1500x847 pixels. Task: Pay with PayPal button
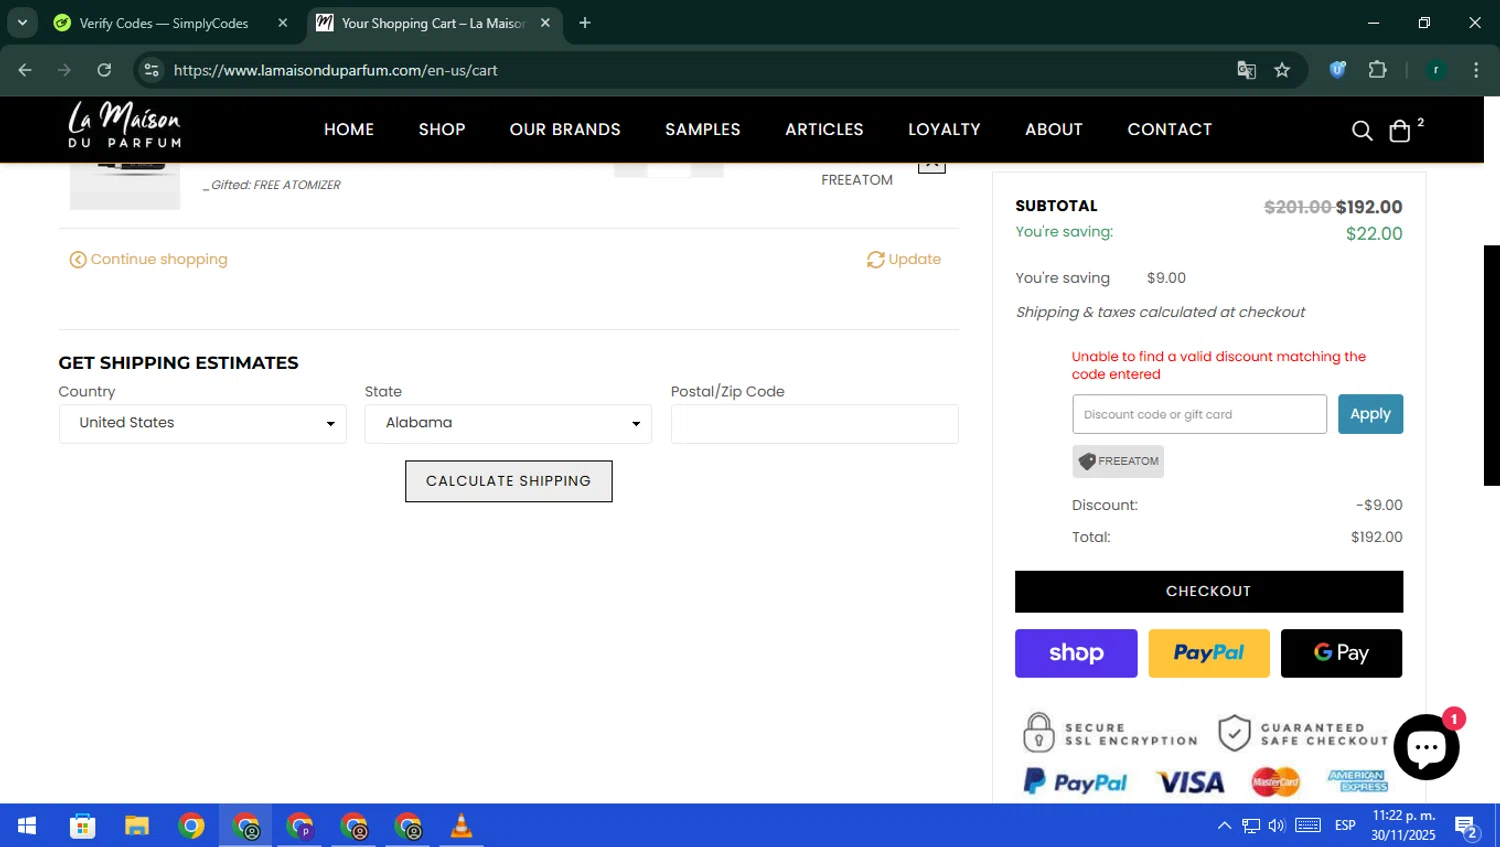(x=1208, y=653)
